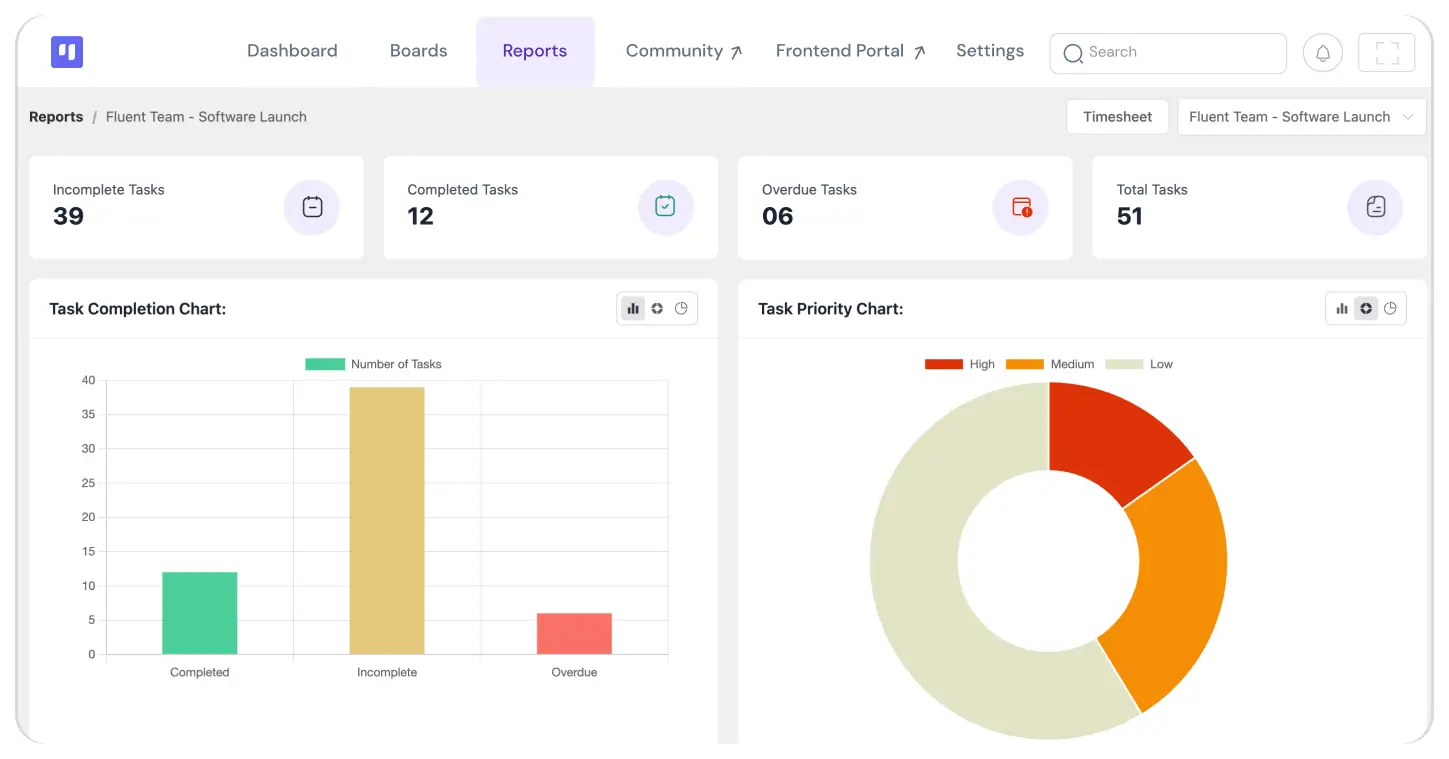Switch to the Dashboard tab
Image resolution: width=1449 pixels, height=759 pixels.
[x=292, y=50]
